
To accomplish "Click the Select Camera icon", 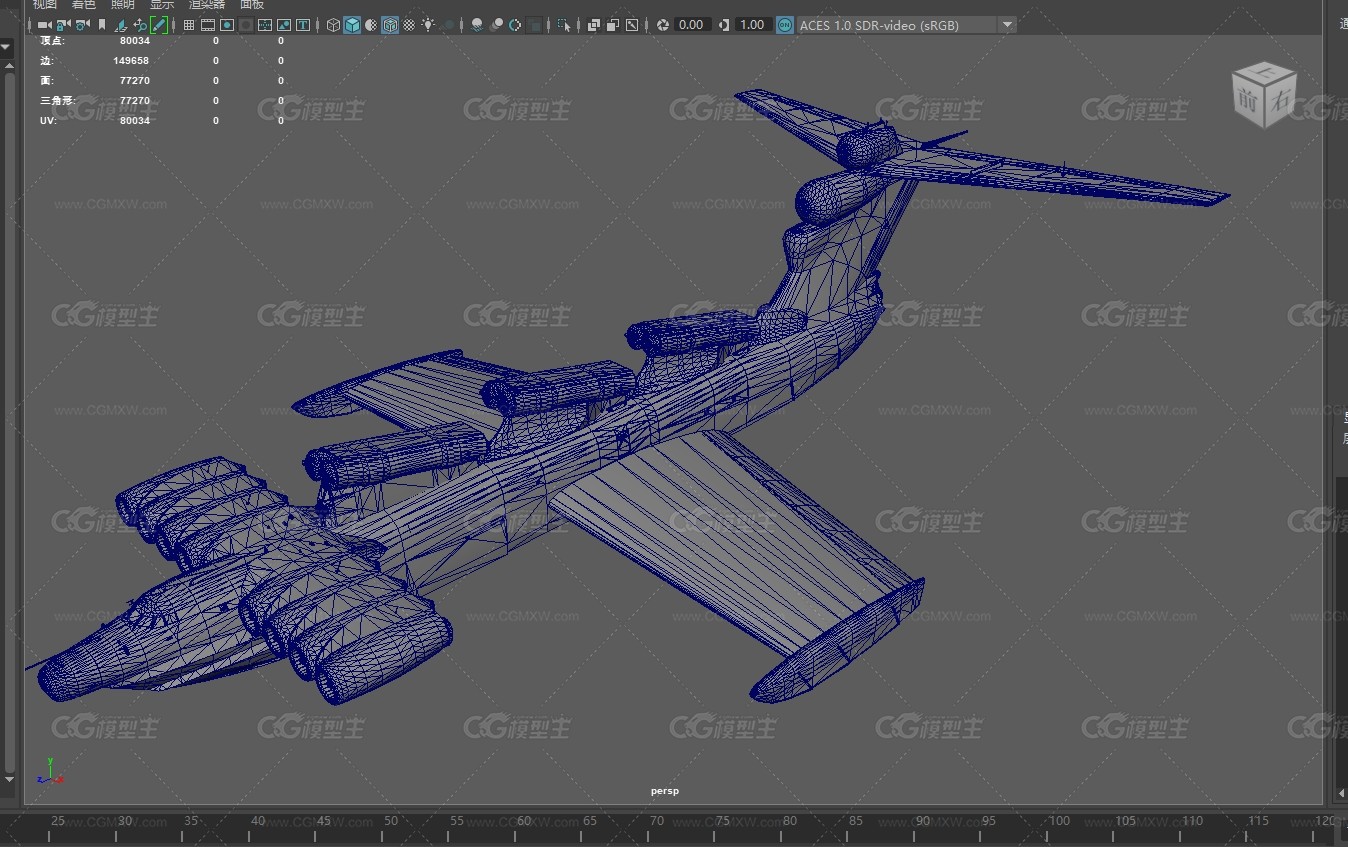I will click(x=44, y=25).
